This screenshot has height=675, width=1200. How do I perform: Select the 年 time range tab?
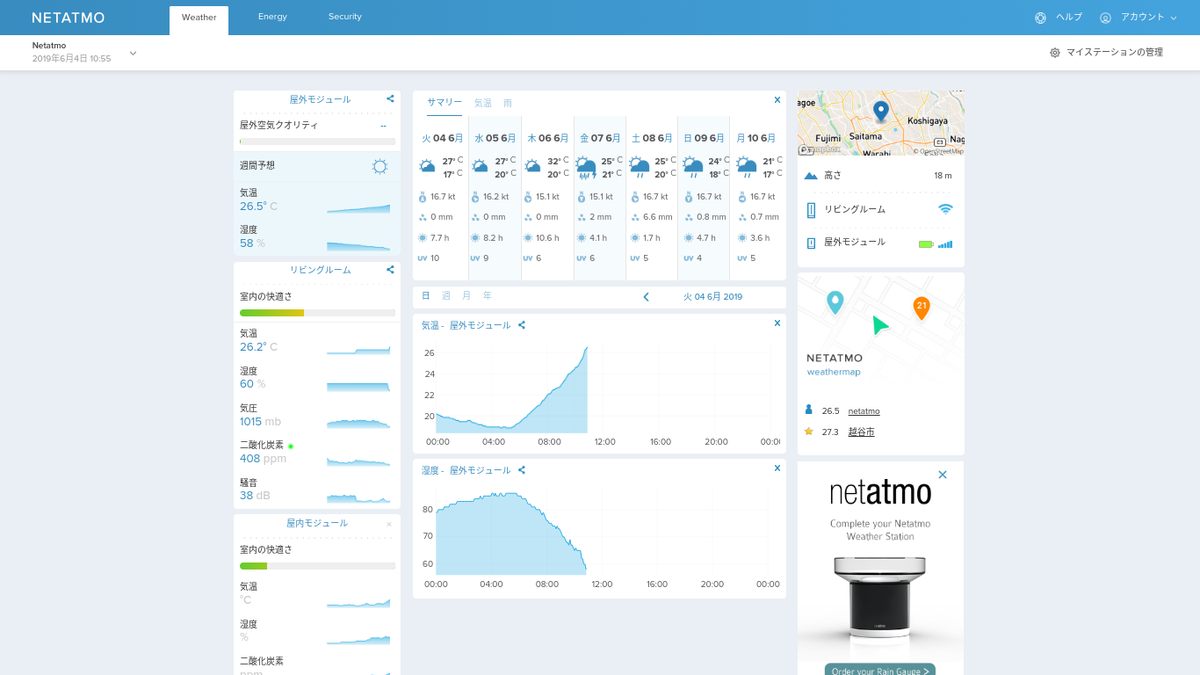pyautogui.click(x=487, y=296)
